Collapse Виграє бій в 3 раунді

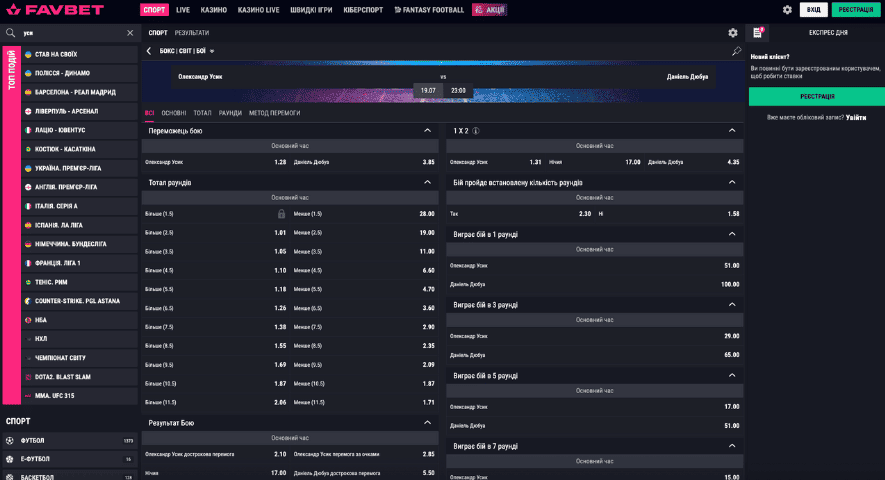[x=732, y=304]
